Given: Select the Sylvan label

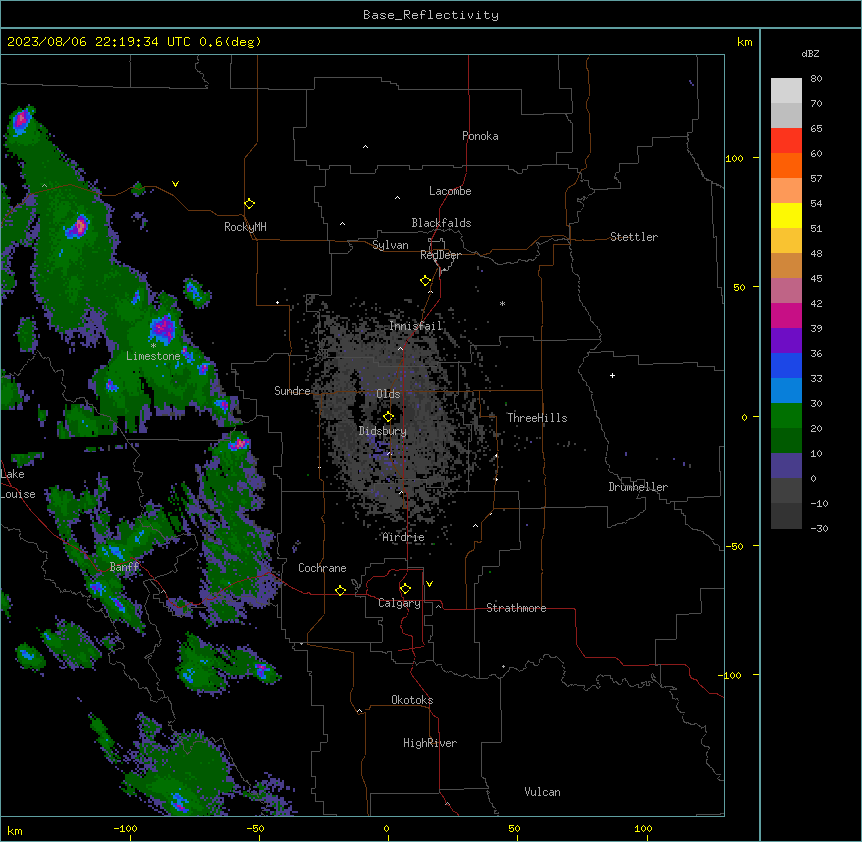Looking at the screenshot, I should (x=390, y=245).
